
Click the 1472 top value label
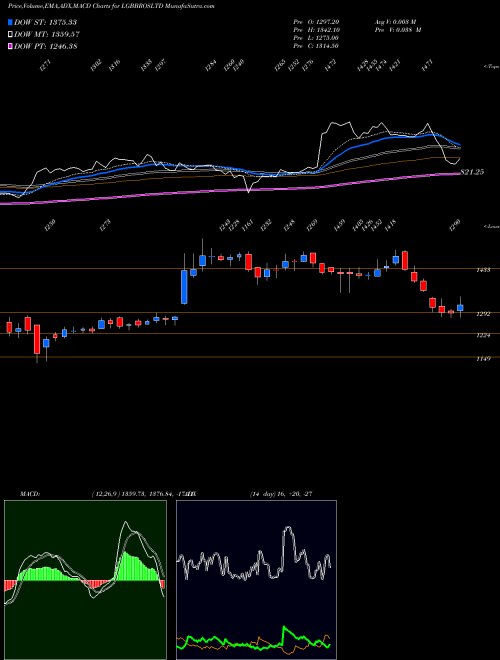330,65
